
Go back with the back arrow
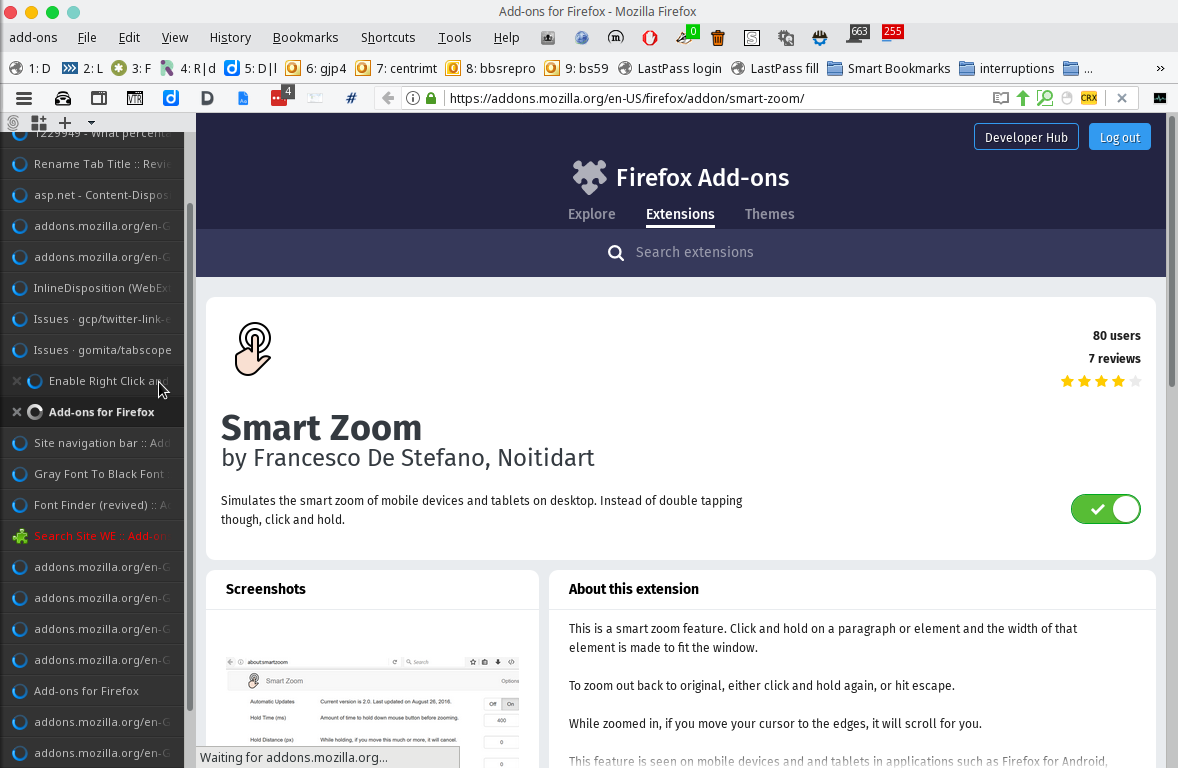388,98
